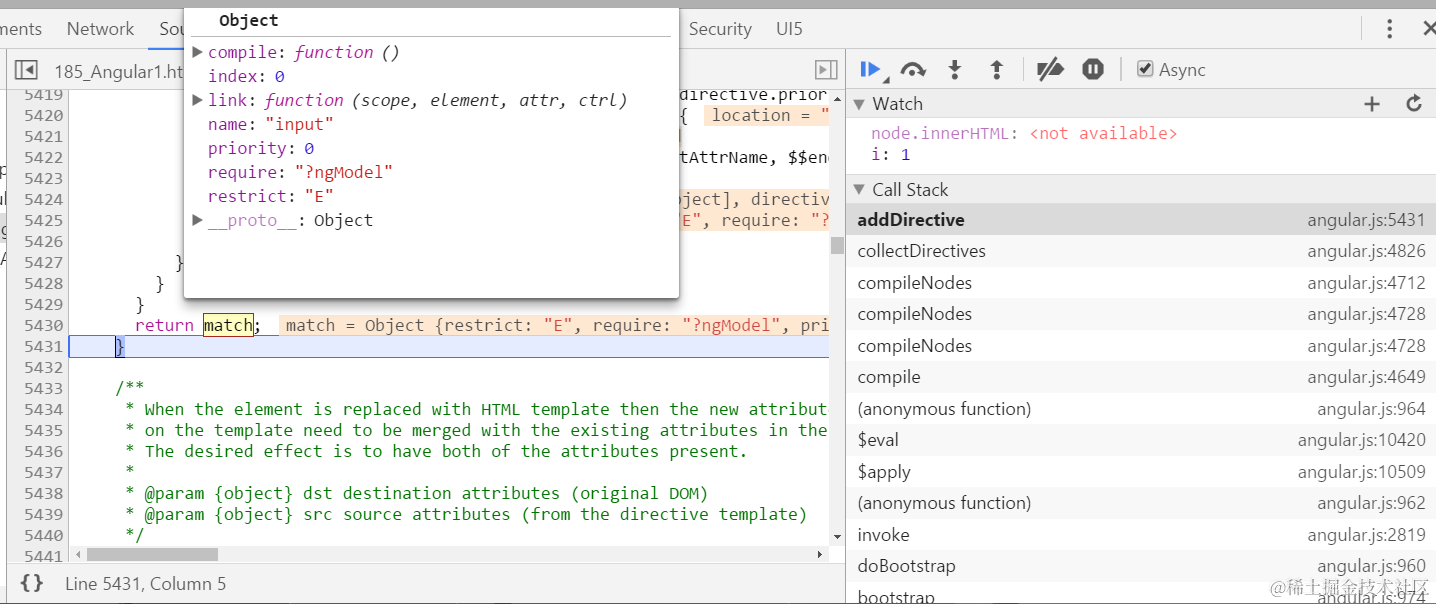Pretty print source with braces icon
This screenshot has width=1436, height=604.
(x=32, y=583)
